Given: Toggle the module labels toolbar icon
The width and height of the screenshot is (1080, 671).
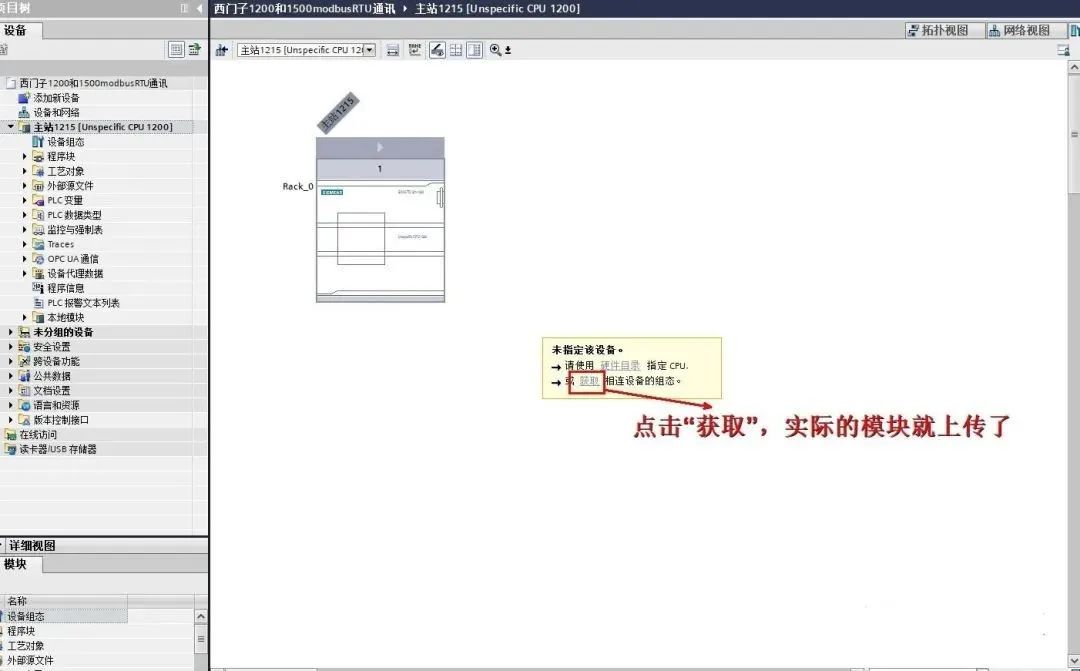Looking at the screenshot, I should click(415, 50).
